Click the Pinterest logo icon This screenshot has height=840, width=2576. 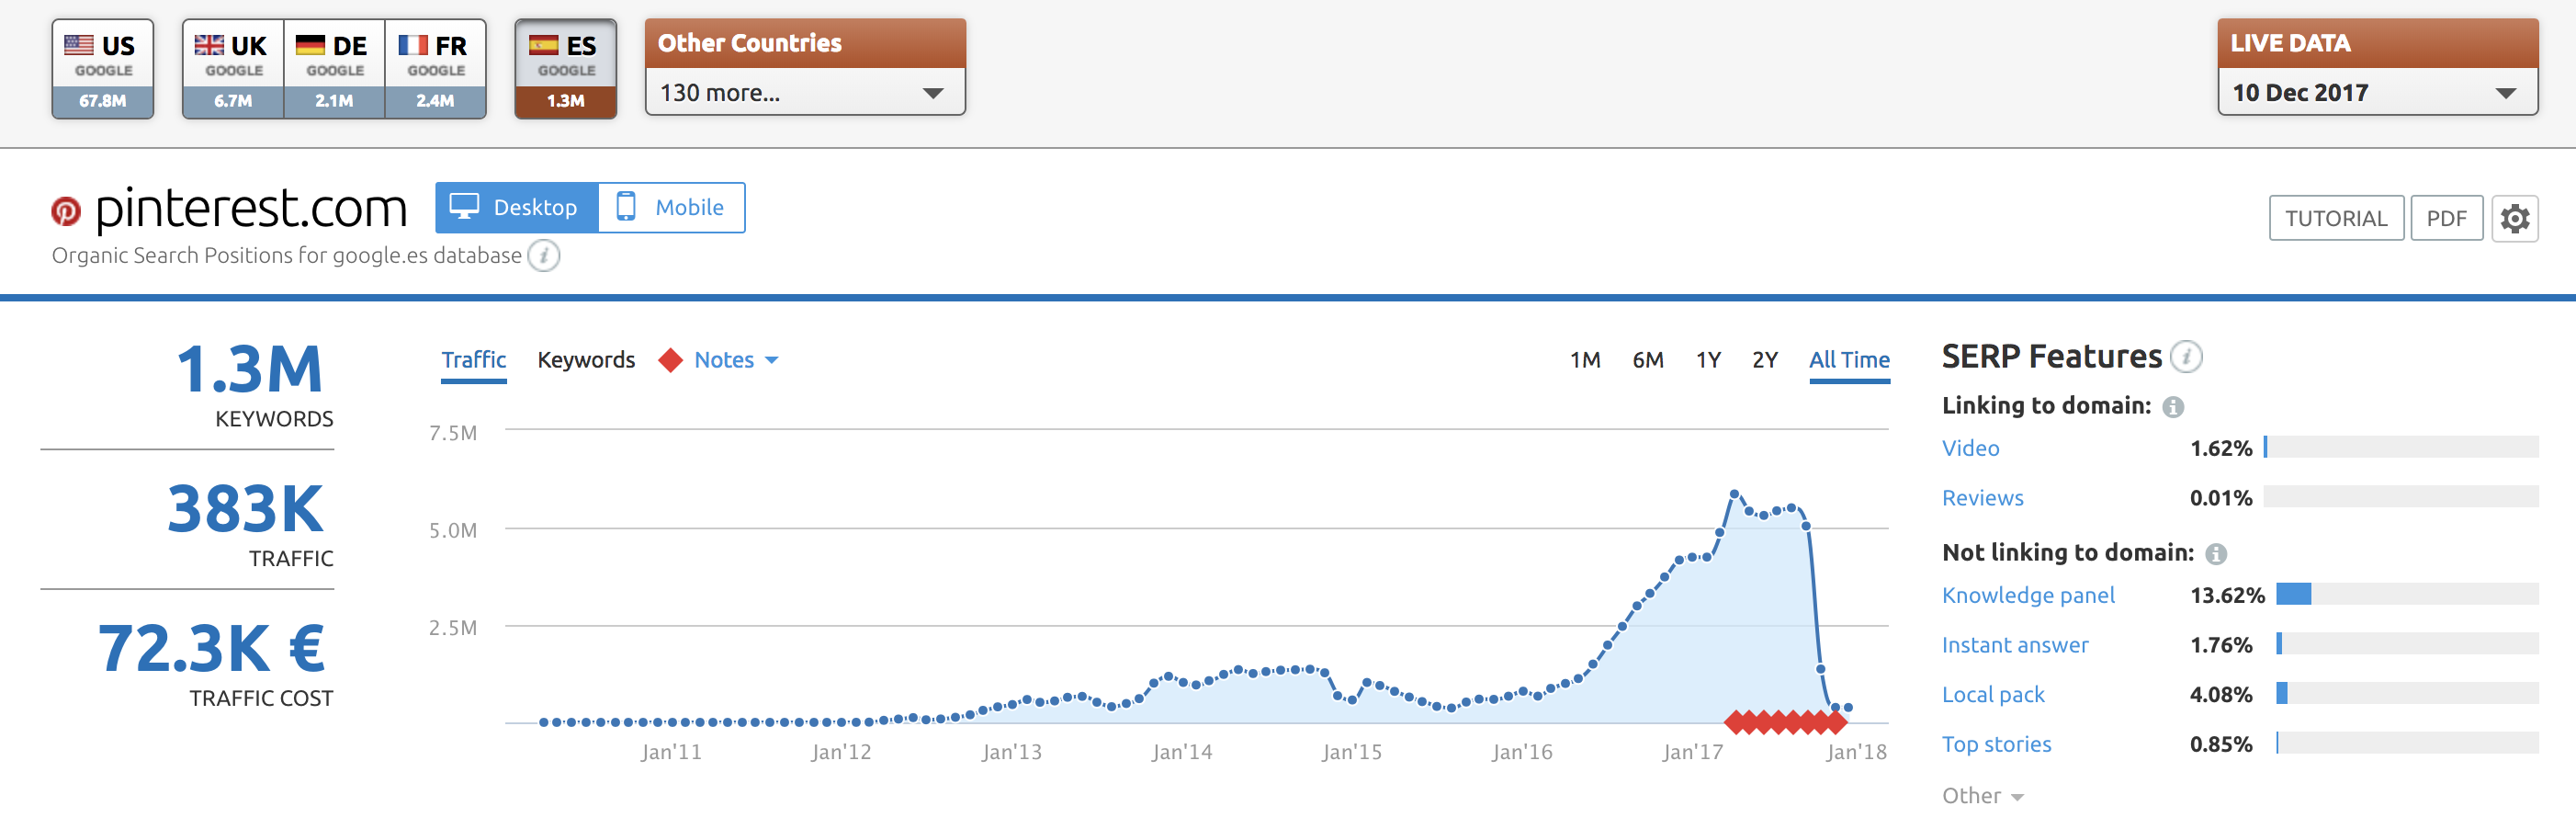coord(66,211)
